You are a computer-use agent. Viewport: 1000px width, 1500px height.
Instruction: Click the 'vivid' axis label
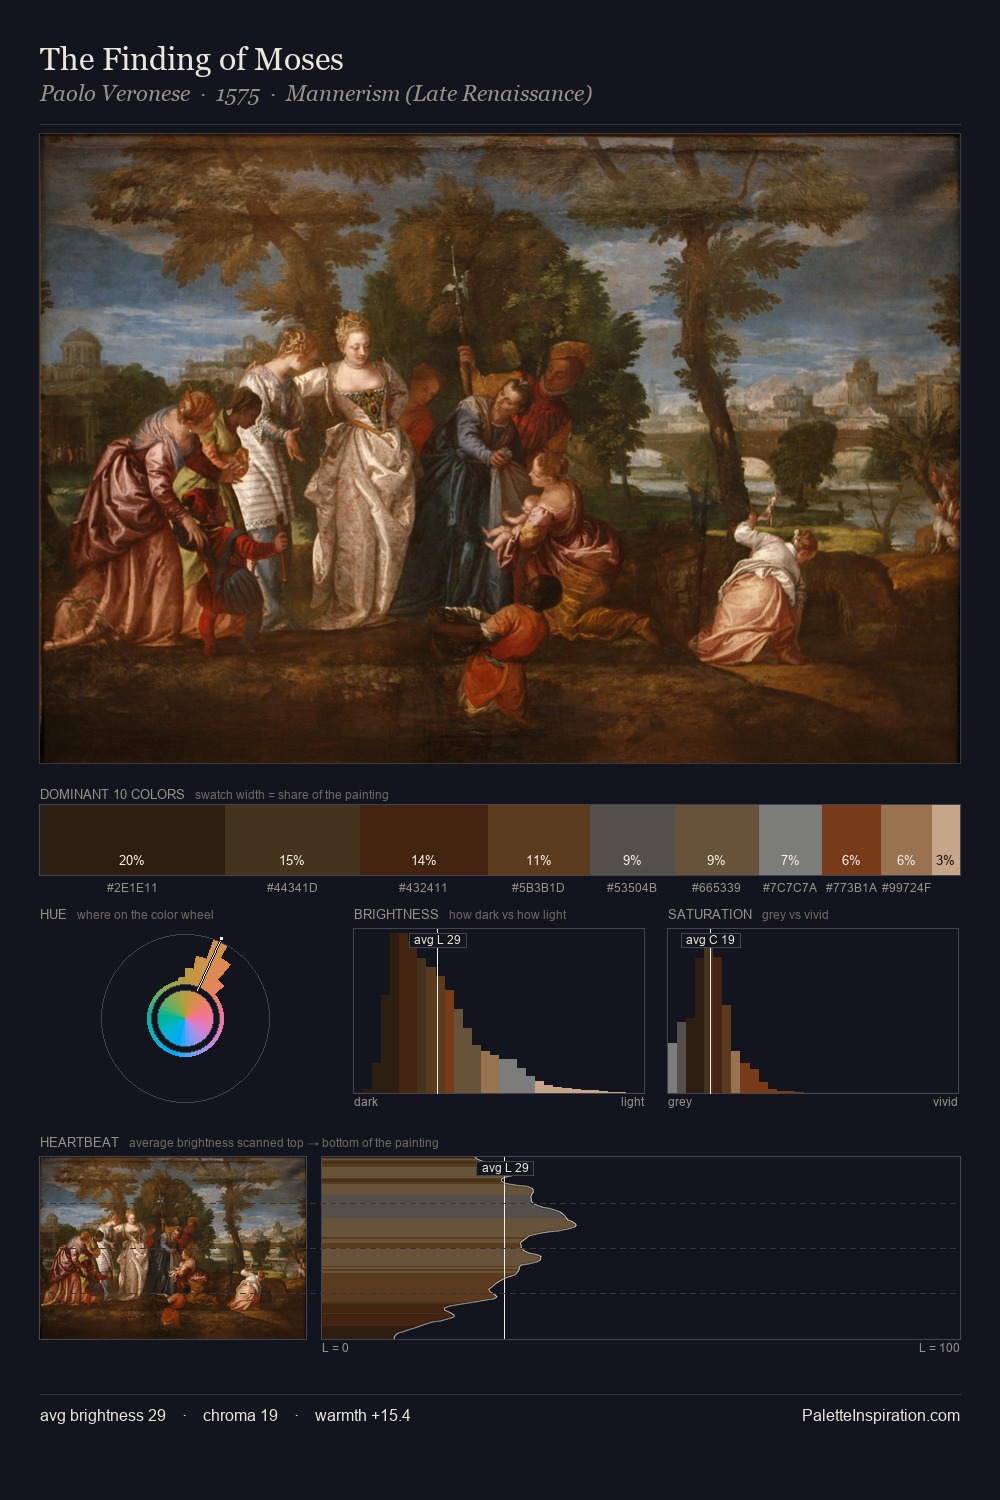point(945,1102)
